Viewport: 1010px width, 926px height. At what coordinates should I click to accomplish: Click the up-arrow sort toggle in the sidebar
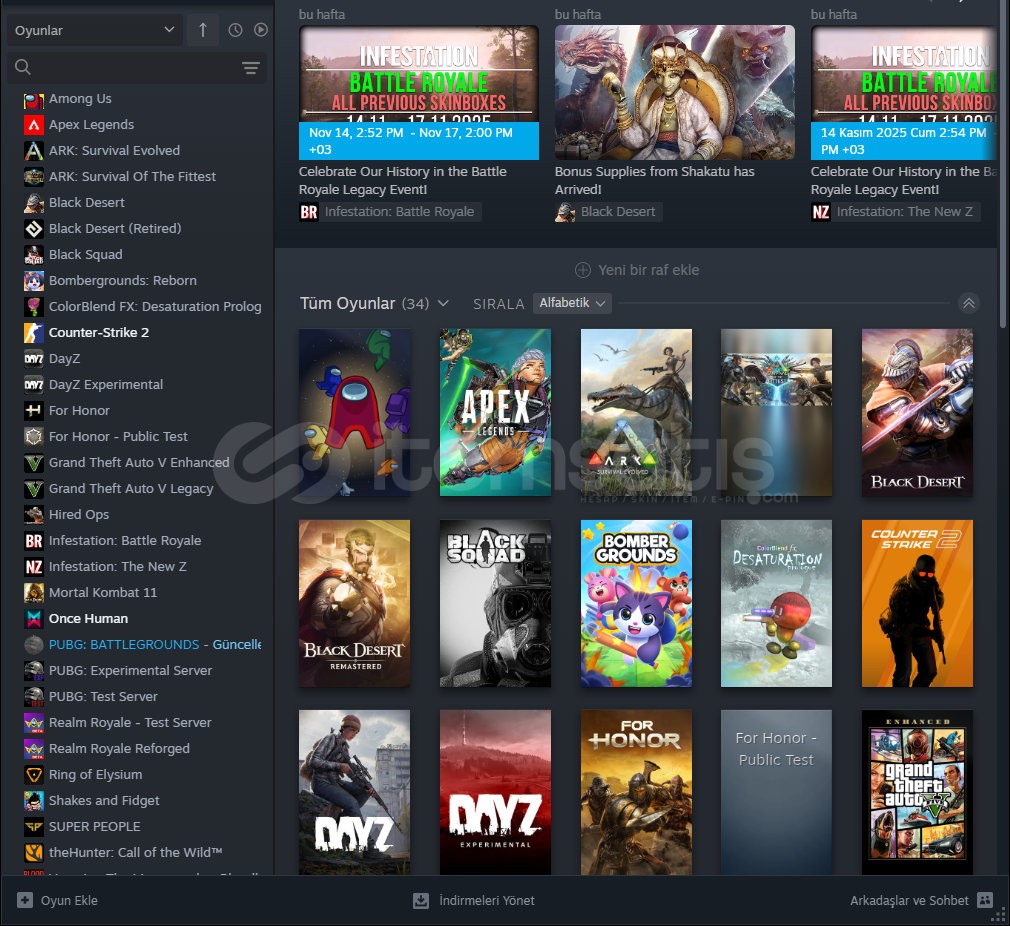point(203,30)
